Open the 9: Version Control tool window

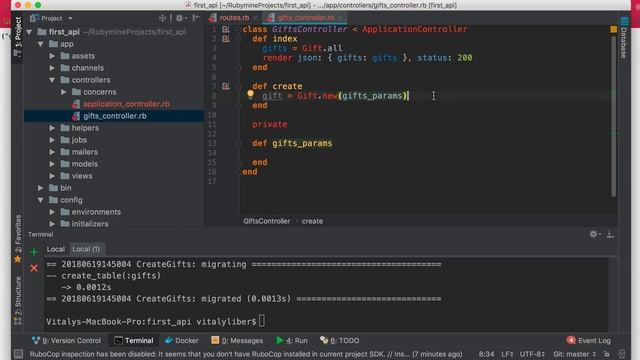(66, 340)
